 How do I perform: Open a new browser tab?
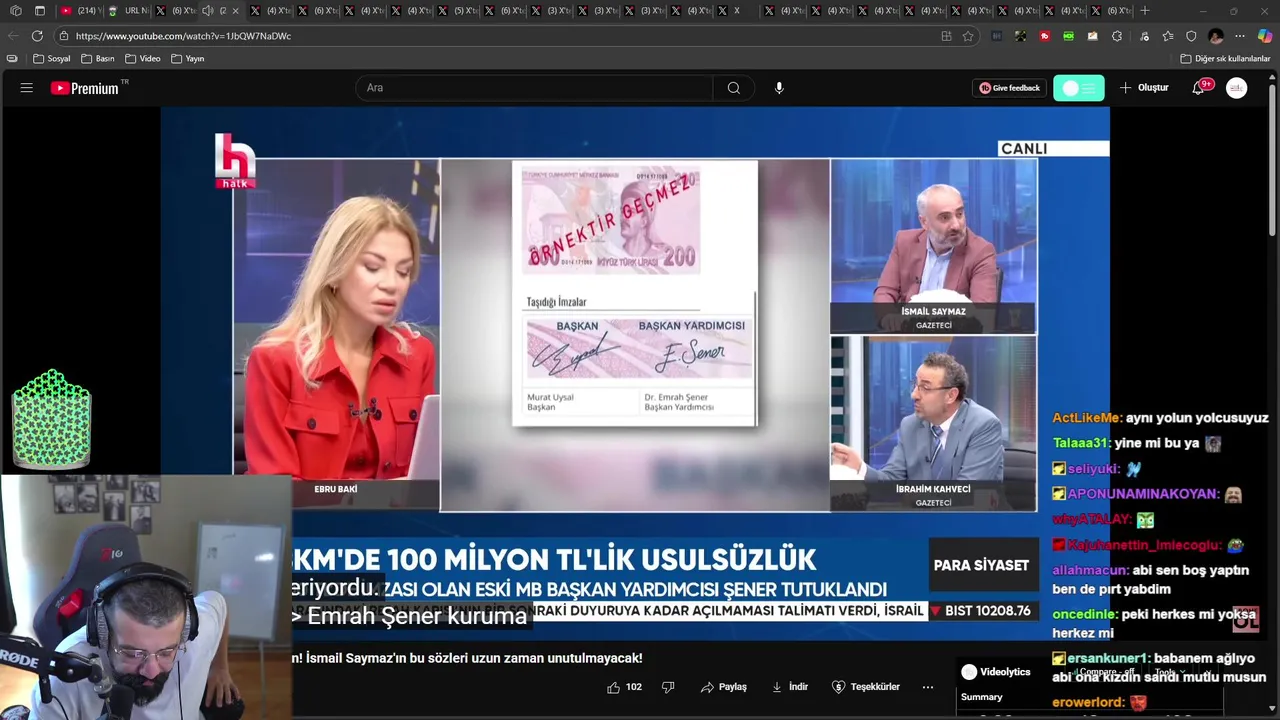(1145, 11)
